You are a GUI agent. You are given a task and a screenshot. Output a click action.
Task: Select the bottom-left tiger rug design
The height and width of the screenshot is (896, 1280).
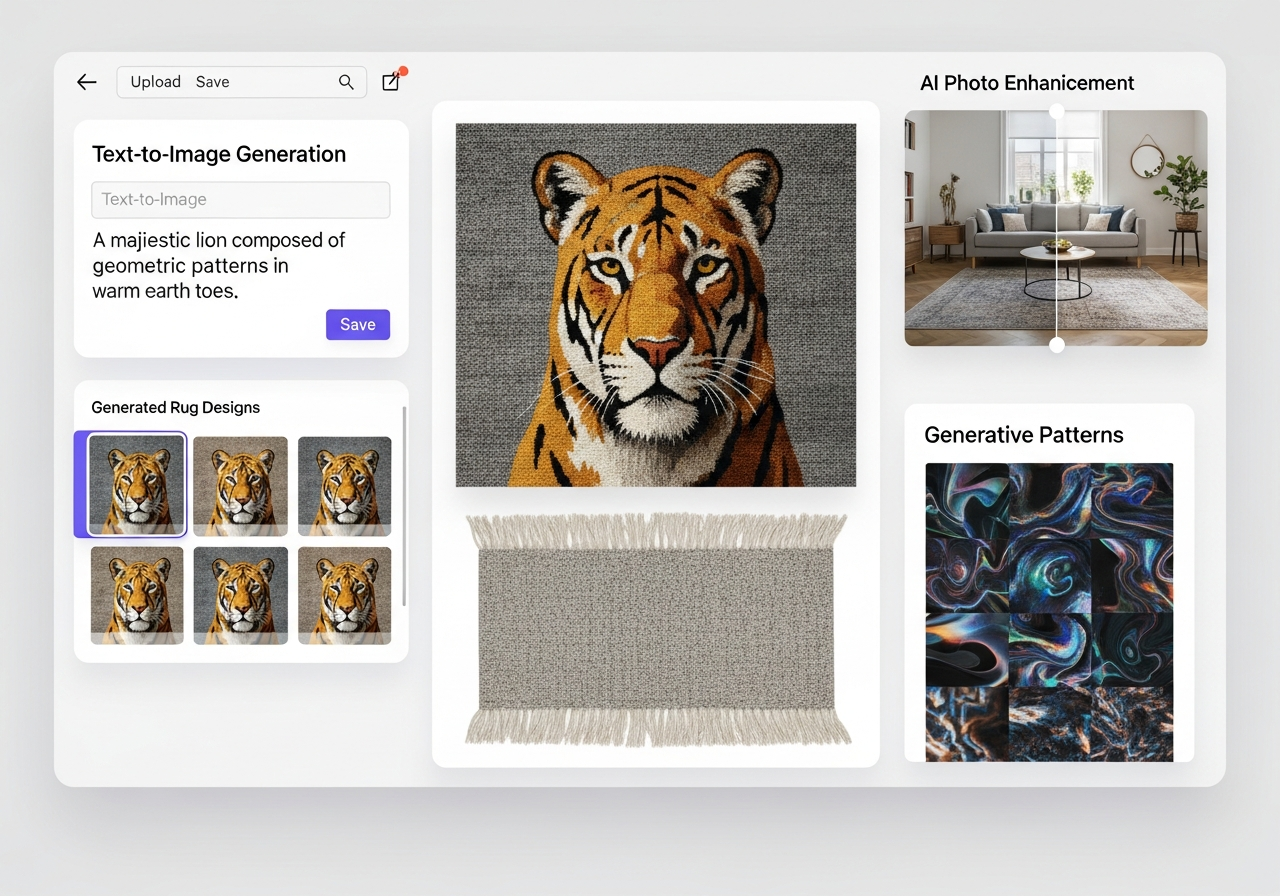137,595
